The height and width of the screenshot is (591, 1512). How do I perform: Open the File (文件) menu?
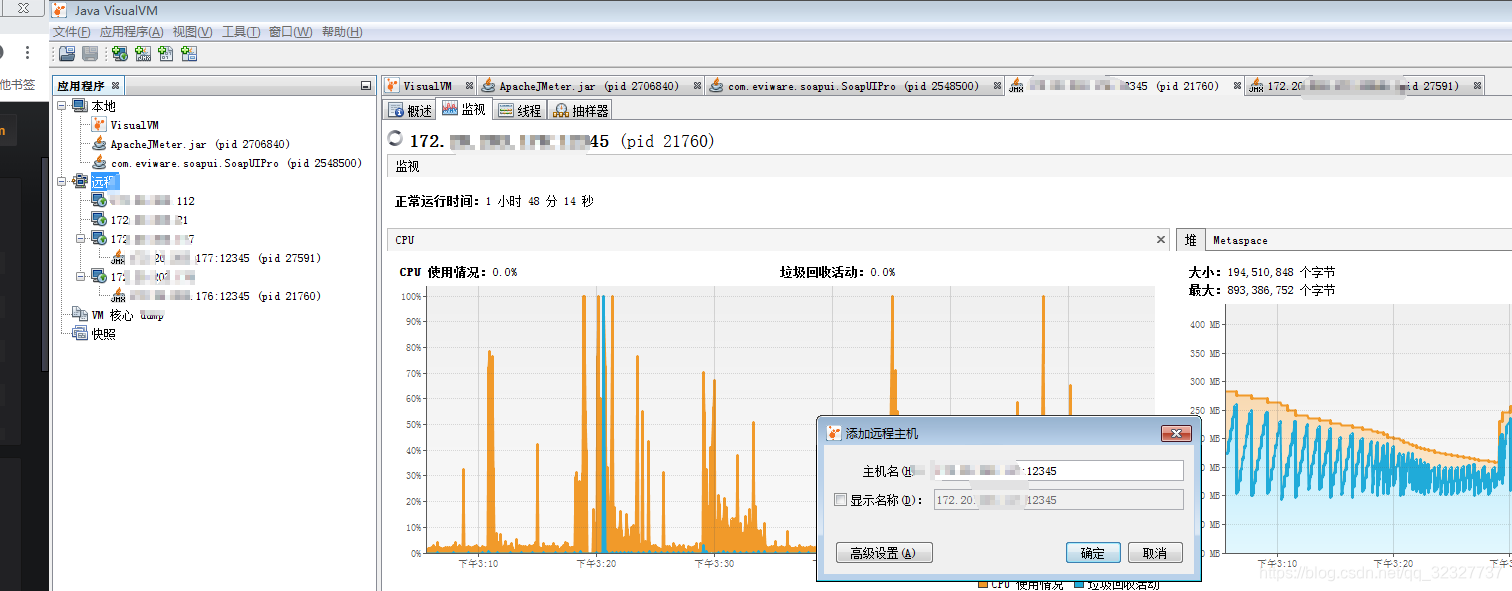coord(72,32)
